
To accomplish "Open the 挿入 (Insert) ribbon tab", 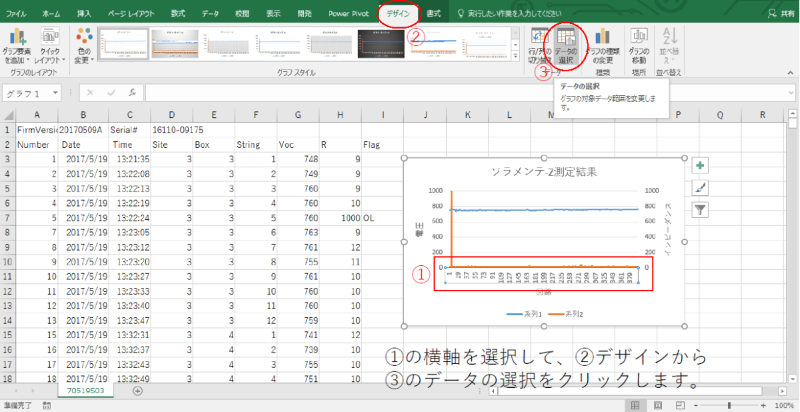I will (x=84, y=14).
